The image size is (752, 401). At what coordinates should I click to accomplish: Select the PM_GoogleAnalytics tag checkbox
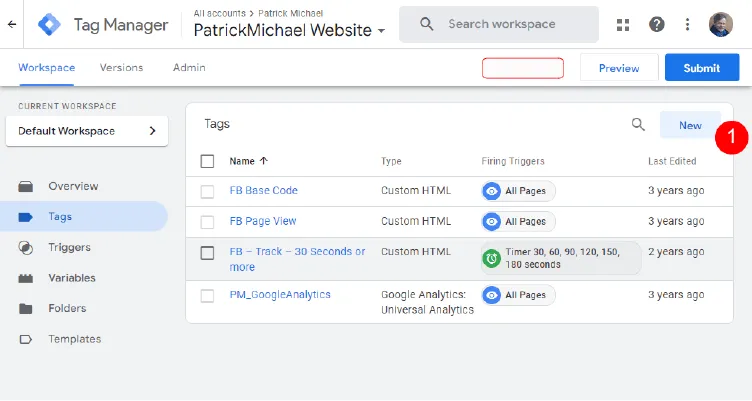(208, 295)
